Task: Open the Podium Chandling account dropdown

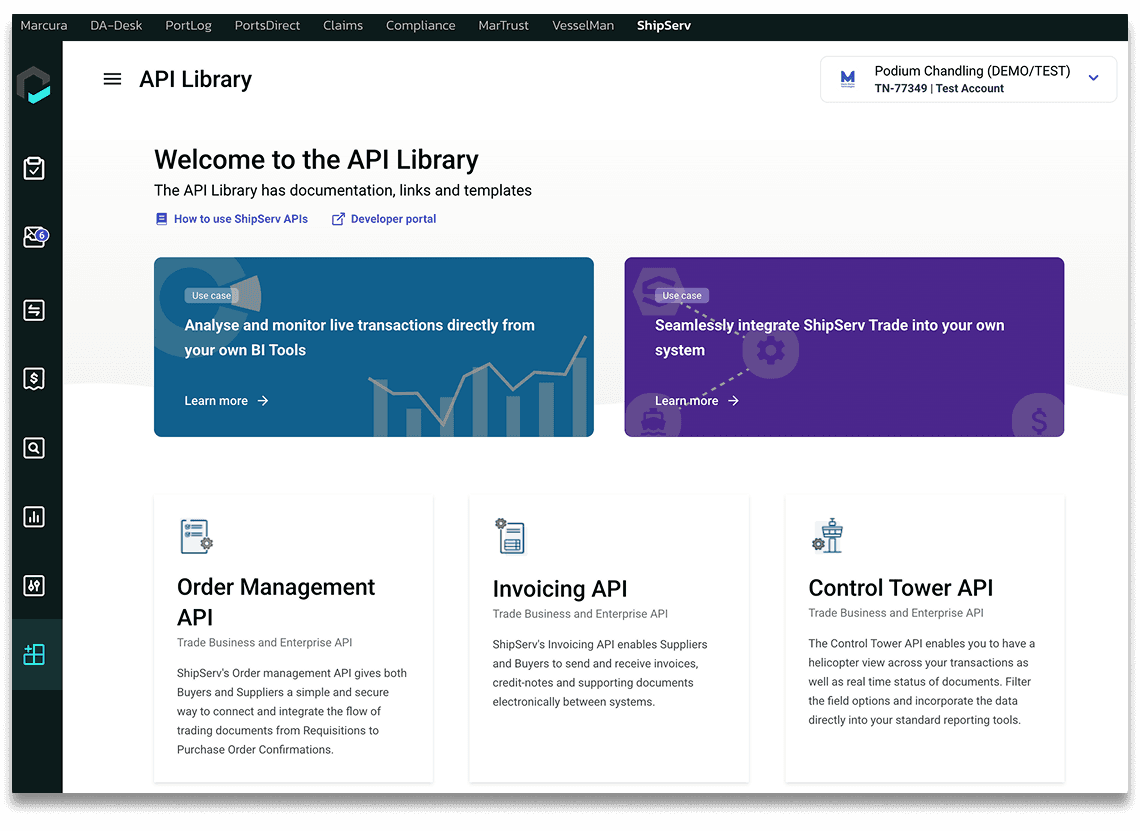Action: tap(968, 79)
